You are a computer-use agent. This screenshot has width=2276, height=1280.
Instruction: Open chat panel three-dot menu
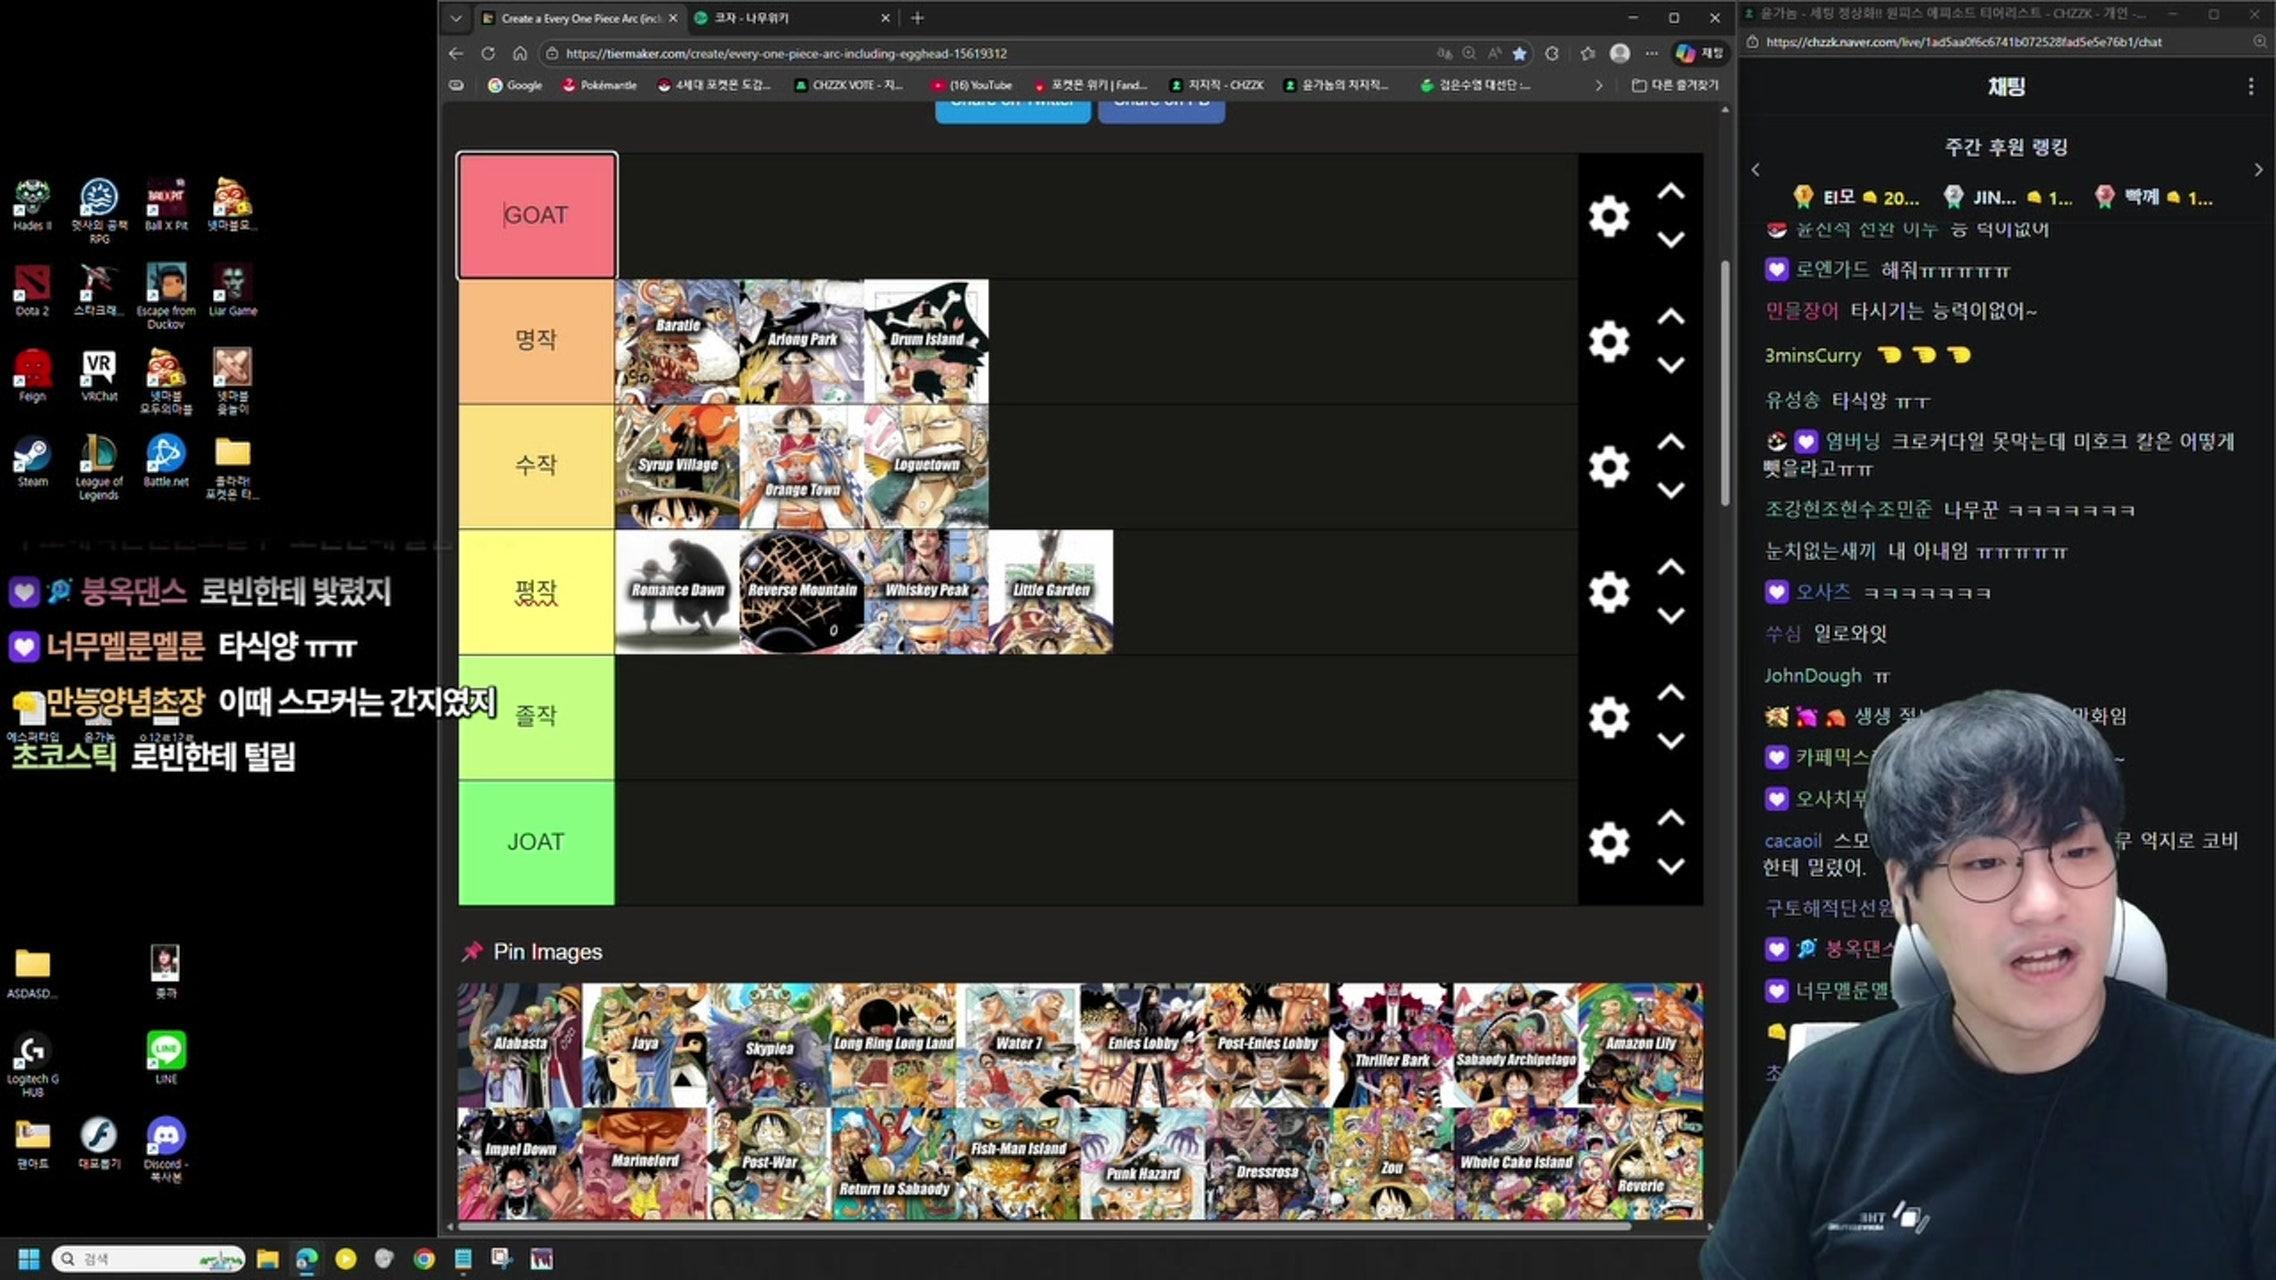pos(2250,87)
